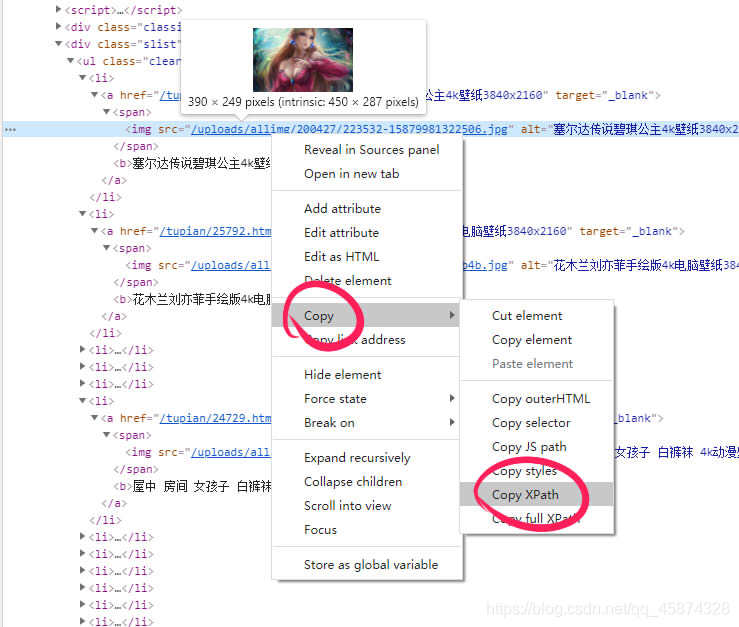The image size is (739, 627).
Task: Choose Add attribute from context menu
Action: click(343, 208)
